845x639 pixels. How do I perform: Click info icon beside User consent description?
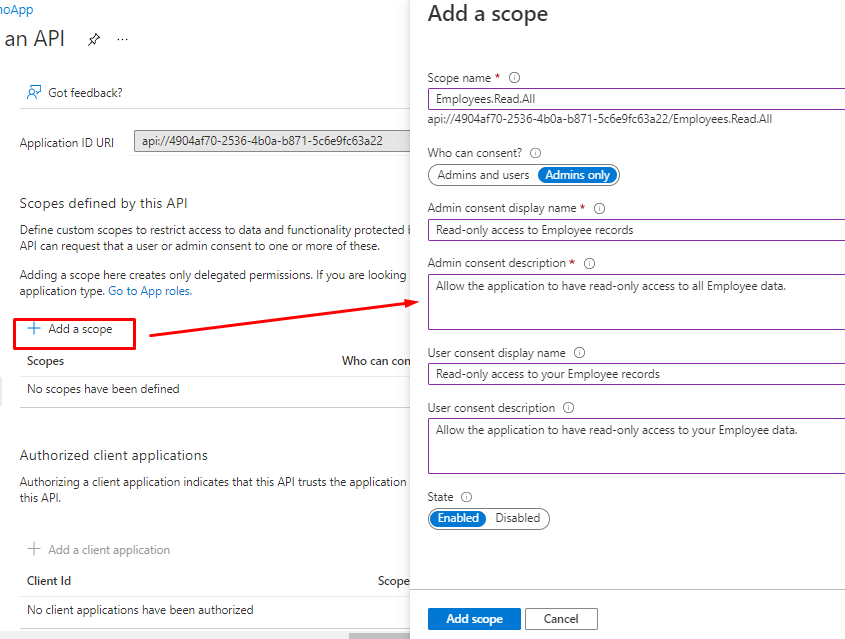(x=569, y=408)
